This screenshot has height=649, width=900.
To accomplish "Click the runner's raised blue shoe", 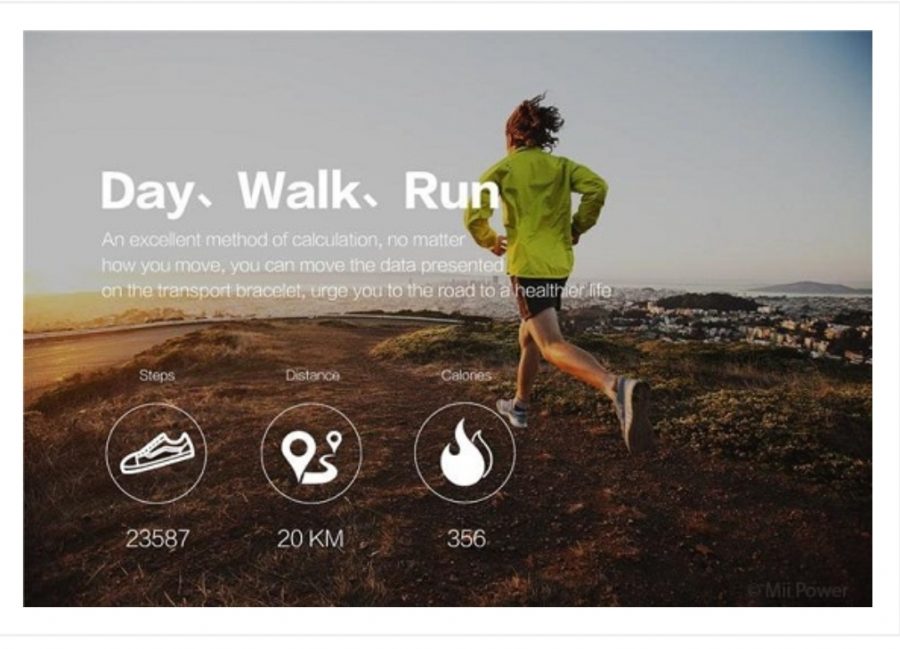I will (x=633, y=411).
